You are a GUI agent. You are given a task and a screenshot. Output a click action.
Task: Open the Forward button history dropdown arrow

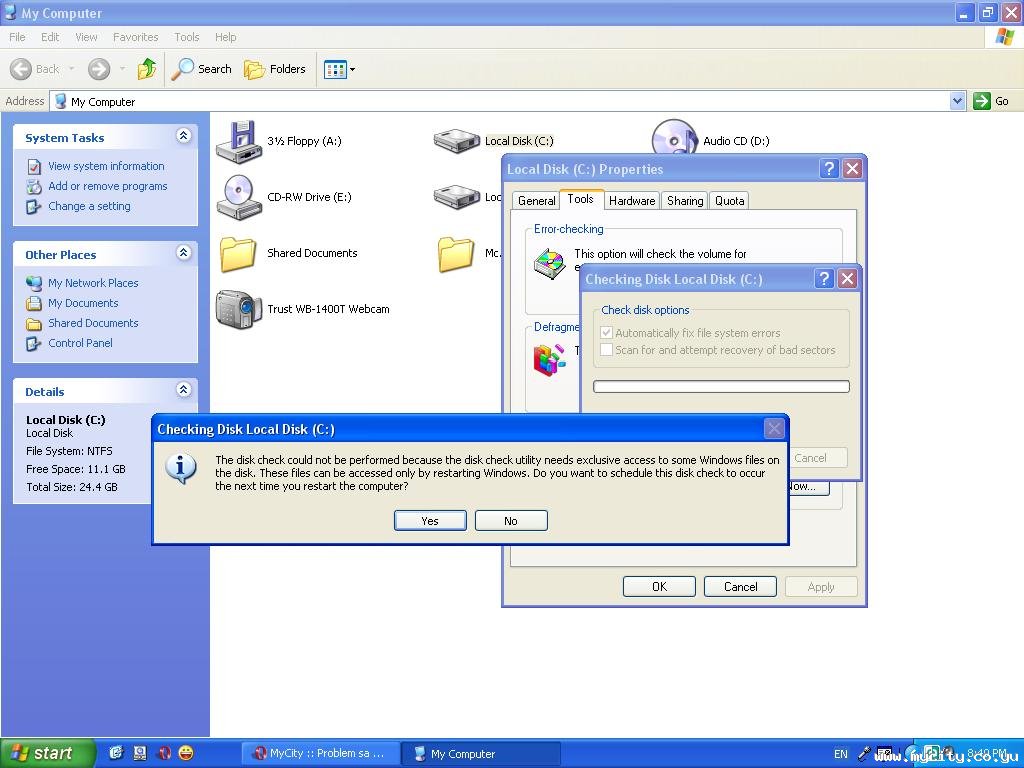[122, 69]
